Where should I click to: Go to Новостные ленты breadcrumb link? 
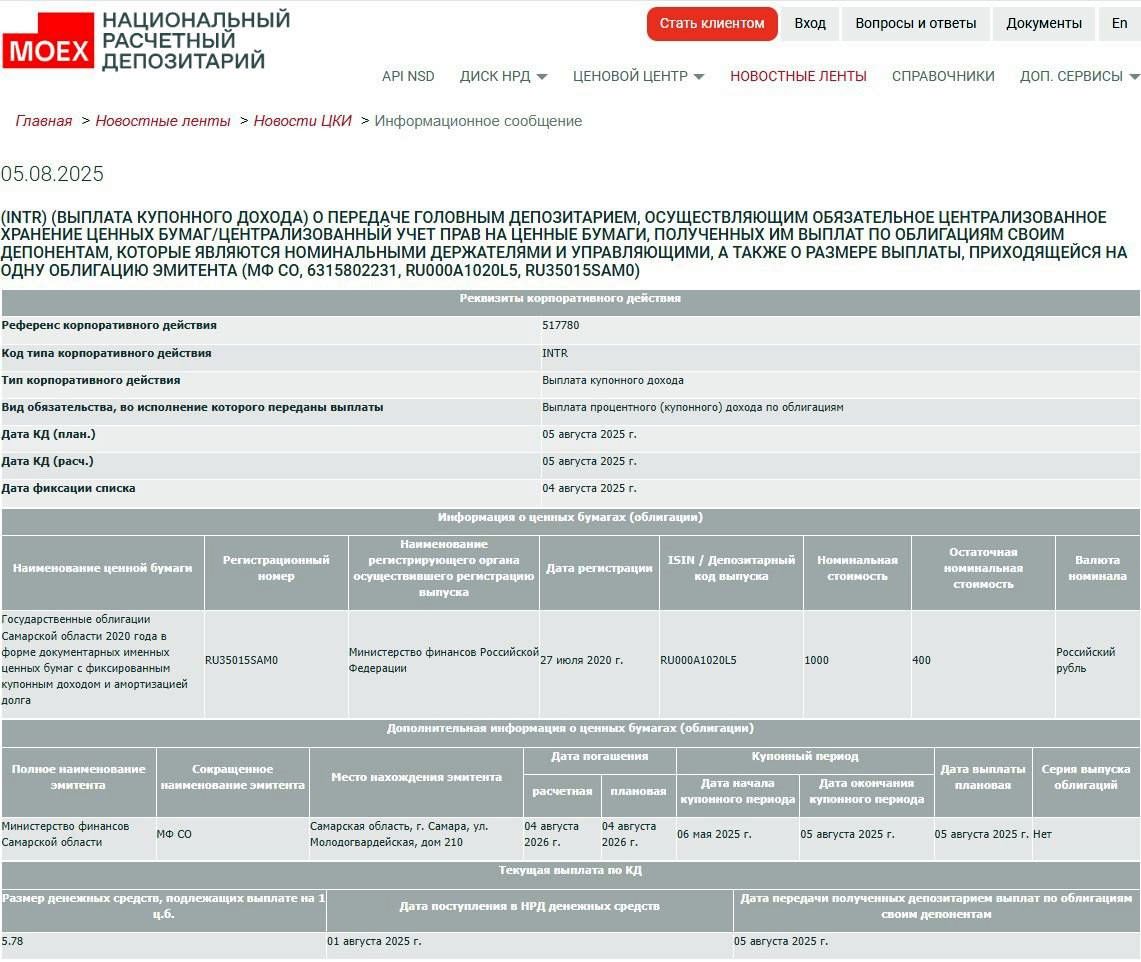[x=163, y=121]
